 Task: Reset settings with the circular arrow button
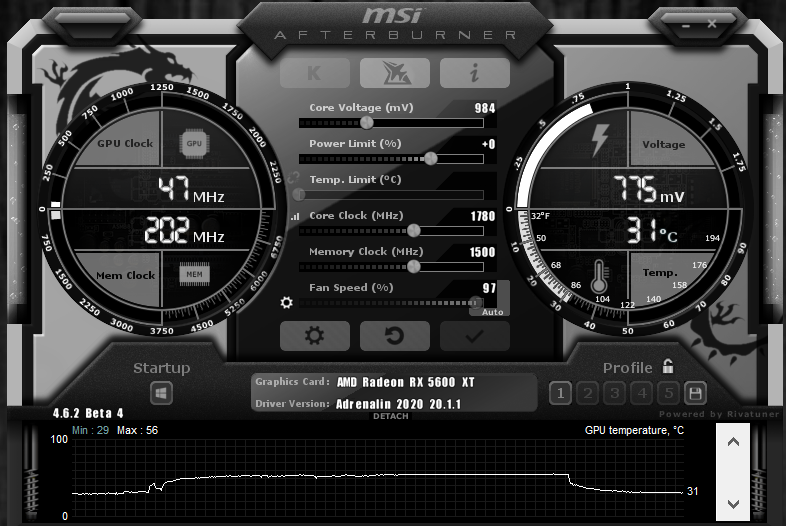tap(395, 336)
